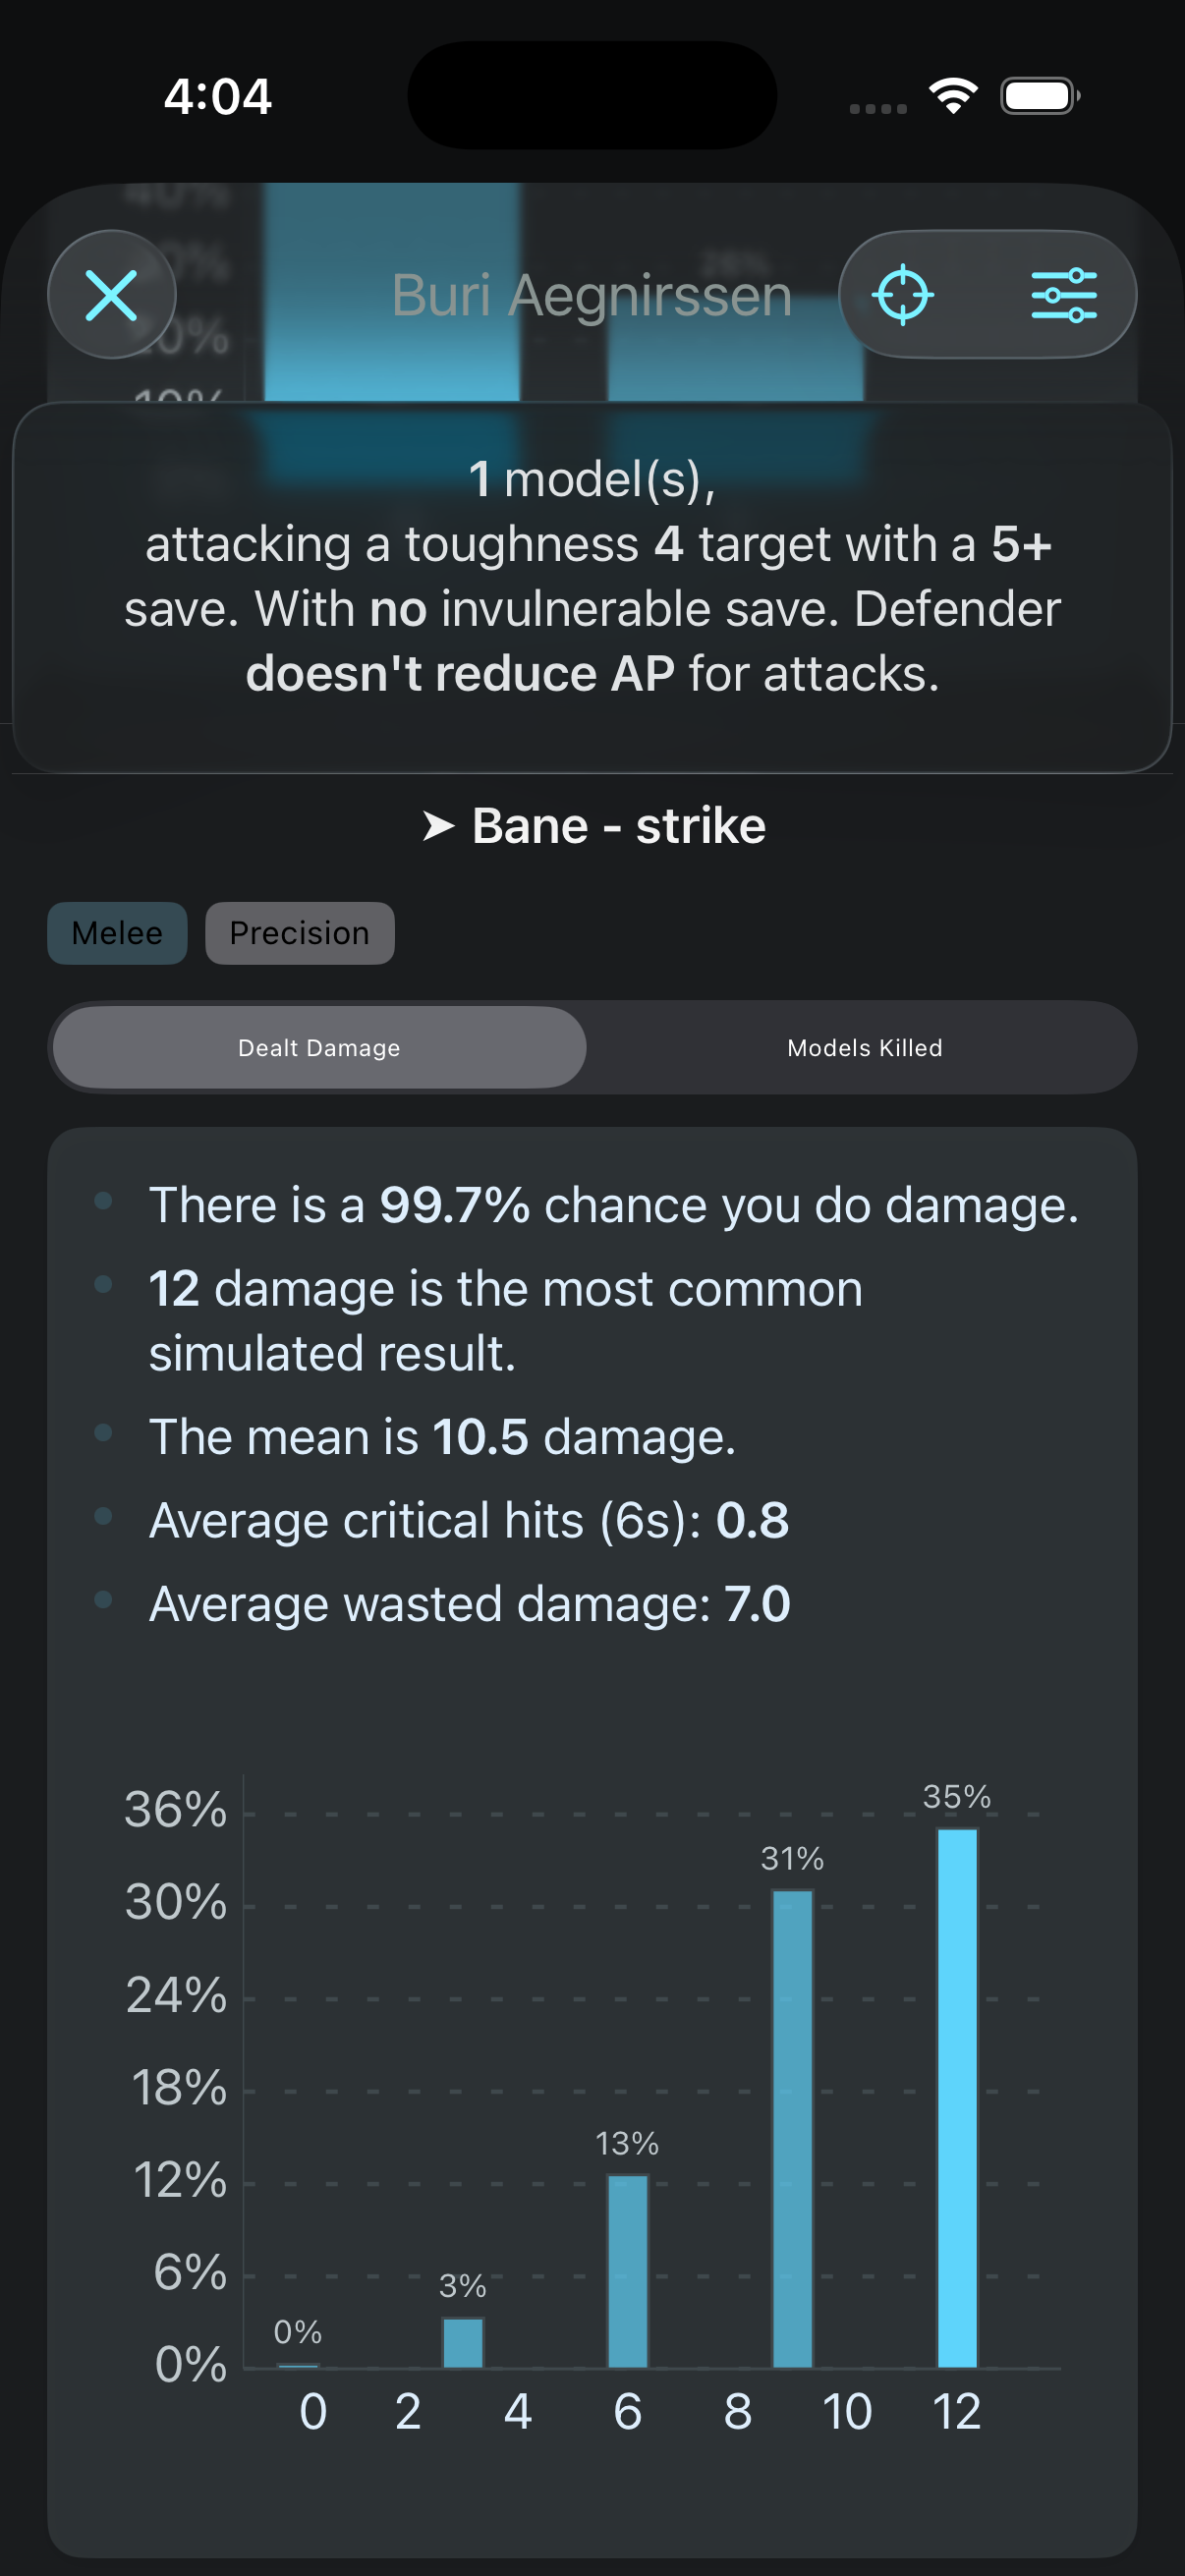Switch to the Dealt Damage tab
Image resolution: width=1185 pixels, height=2576 pixels.
319,1048
